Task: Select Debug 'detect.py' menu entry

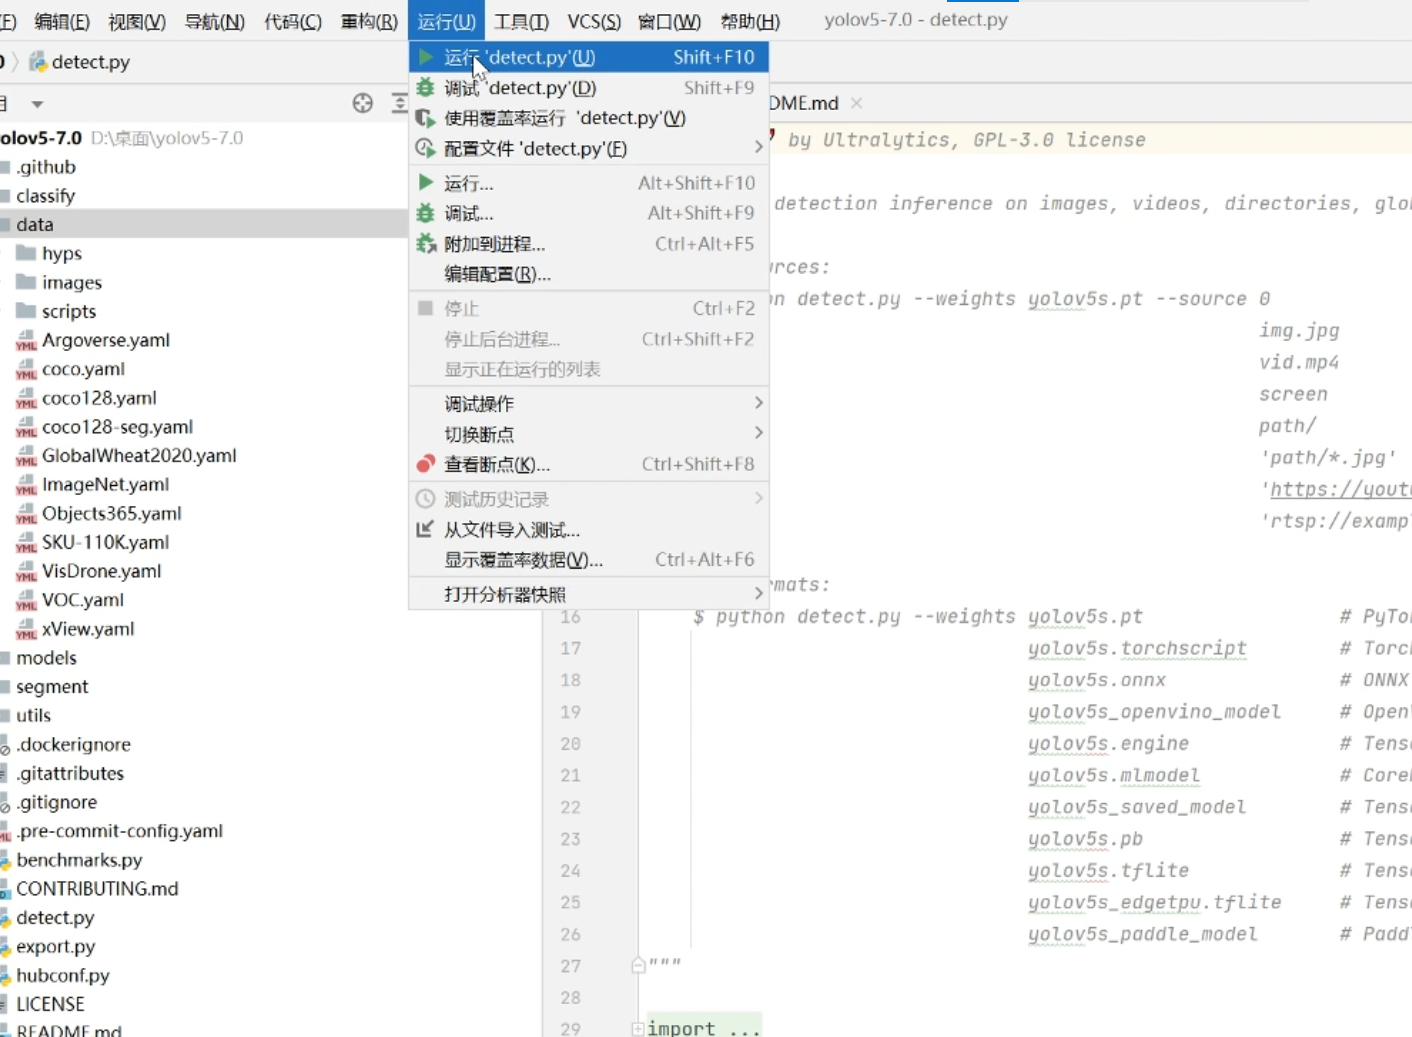Action: 589,88
